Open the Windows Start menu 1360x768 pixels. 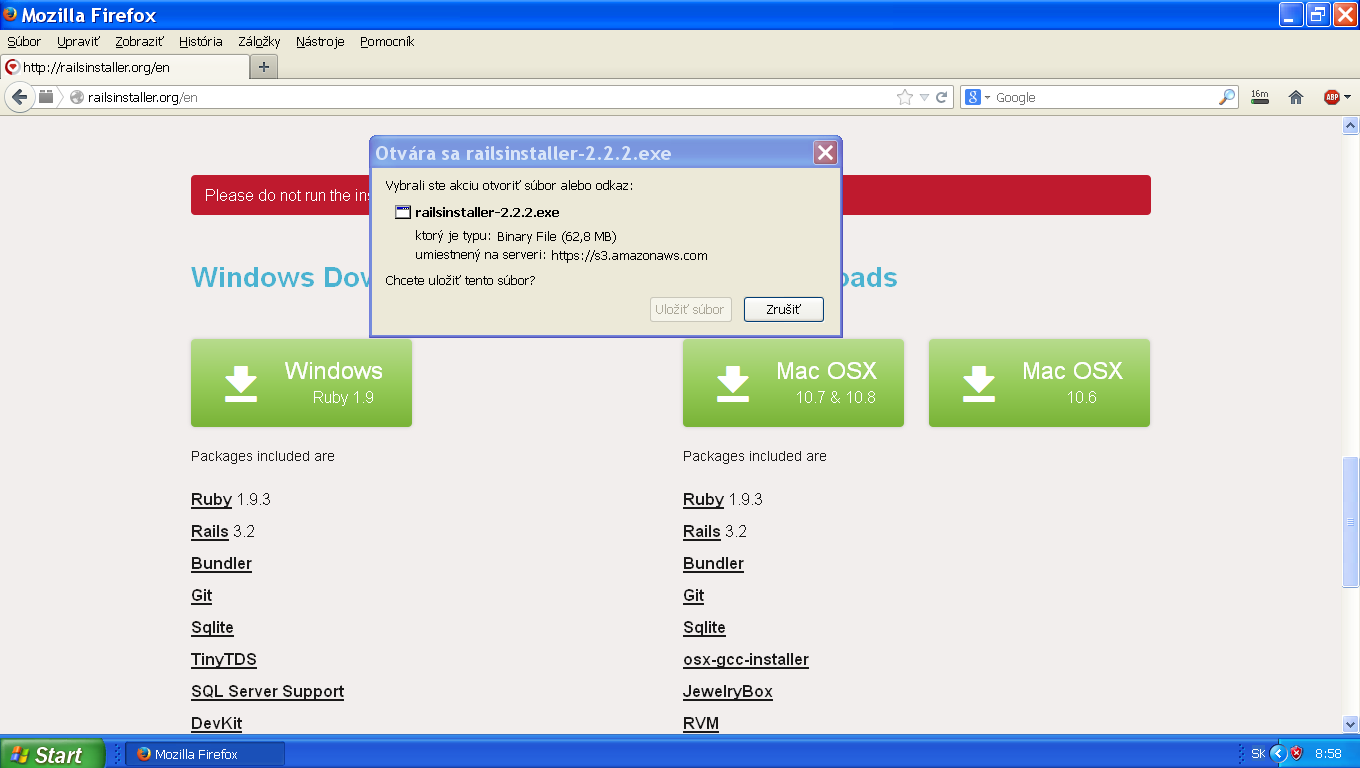(x=52, y=754)
